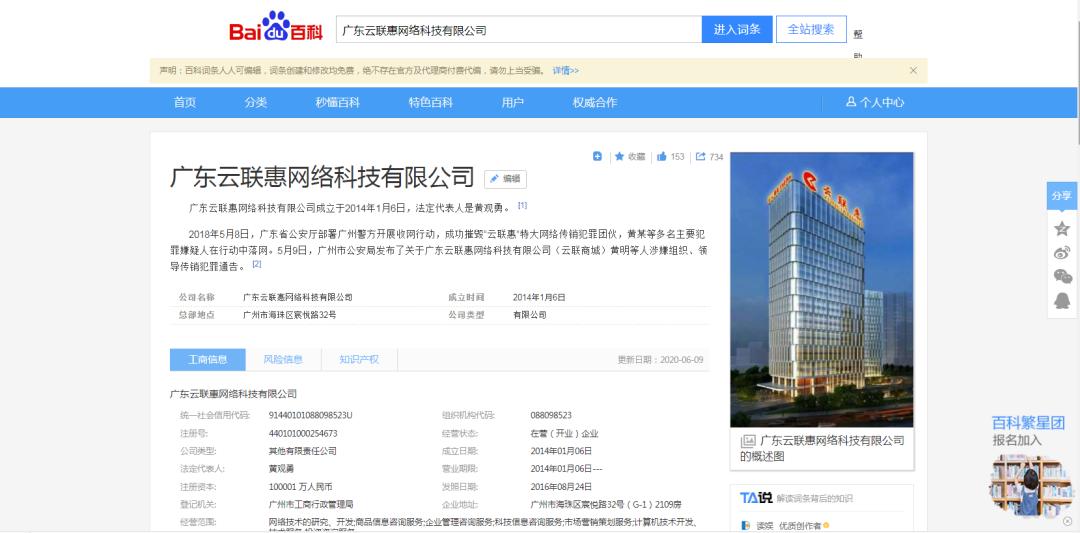1080x533 pixels.
Task: Click the thumbs-up like icon showing 153
Action: [662, 157]
